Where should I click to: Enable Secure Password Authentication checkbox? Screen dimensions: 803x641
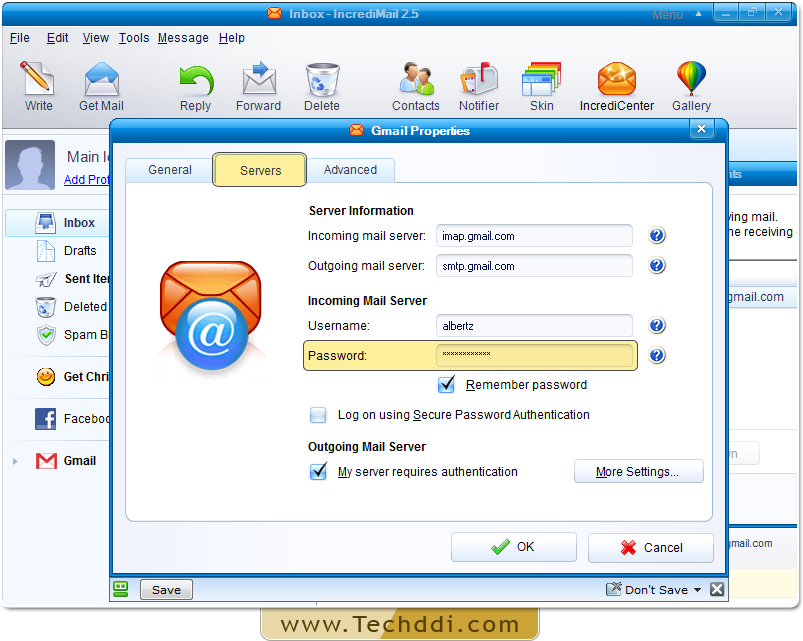pos(318,415)
